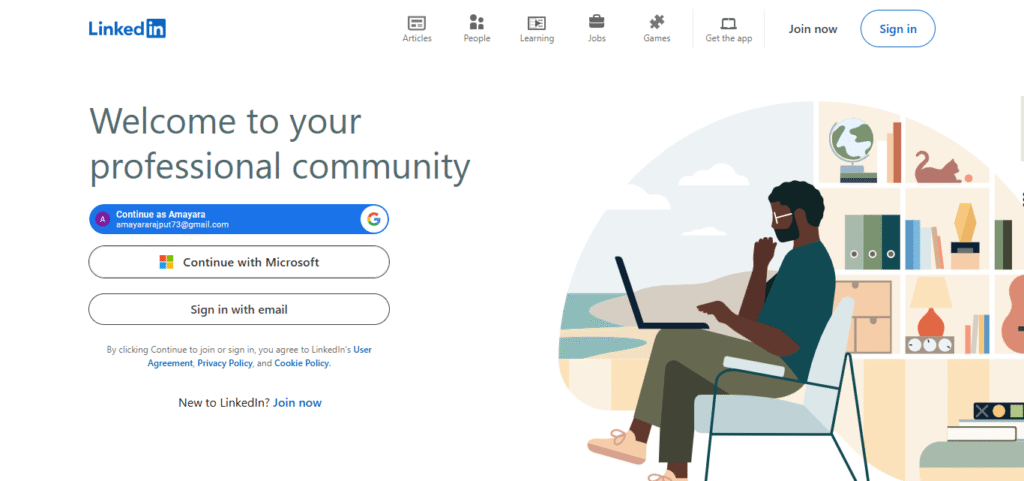Select Continue with Microsoft
The width and height of the screenshot is (1024, 481).
239,262
